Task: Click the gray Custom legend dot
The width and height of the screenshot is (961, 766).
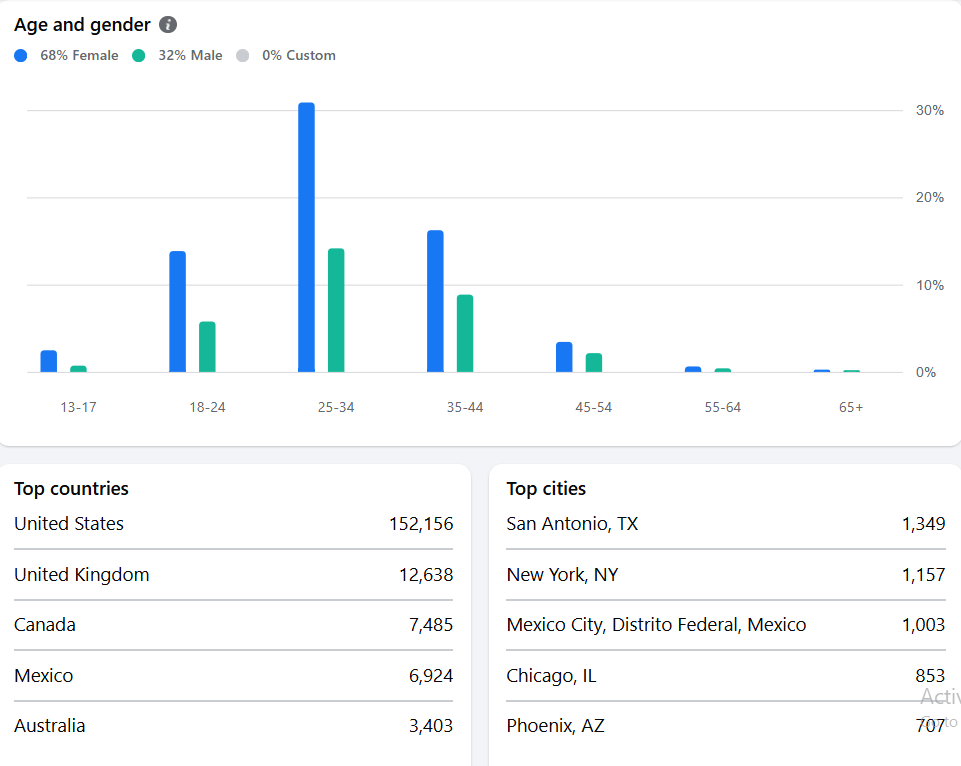Action: pyautogui.click(x=243, y=56)
